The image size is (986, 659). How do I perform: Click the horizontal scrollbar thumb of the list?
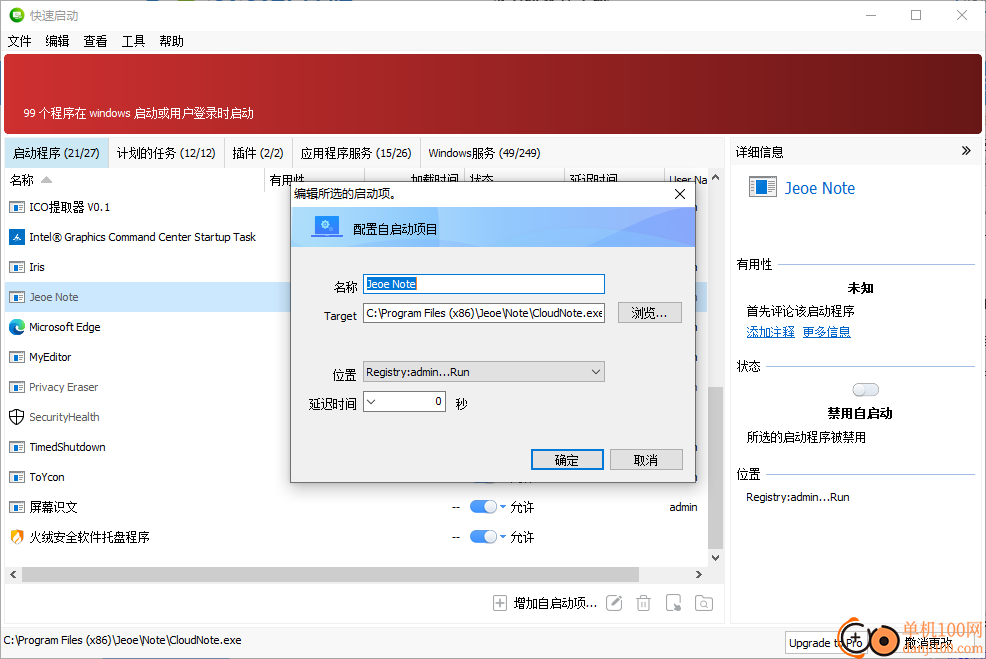[x=331, y=574]
